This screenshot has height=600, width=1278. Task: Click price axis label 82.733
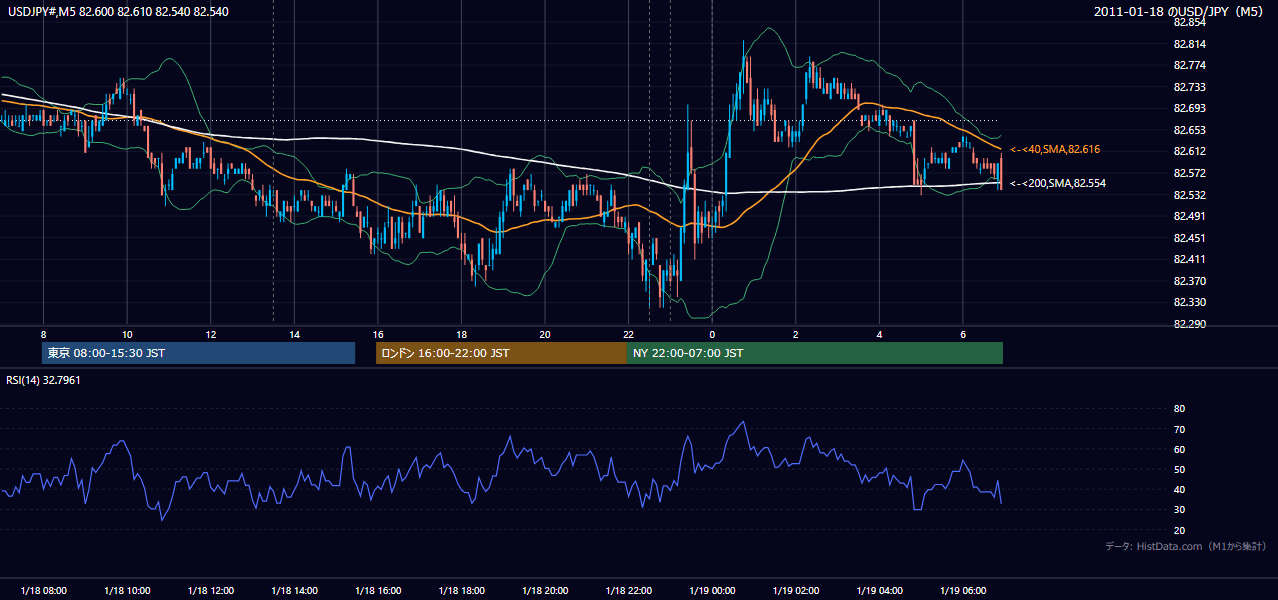(1189, 87)
